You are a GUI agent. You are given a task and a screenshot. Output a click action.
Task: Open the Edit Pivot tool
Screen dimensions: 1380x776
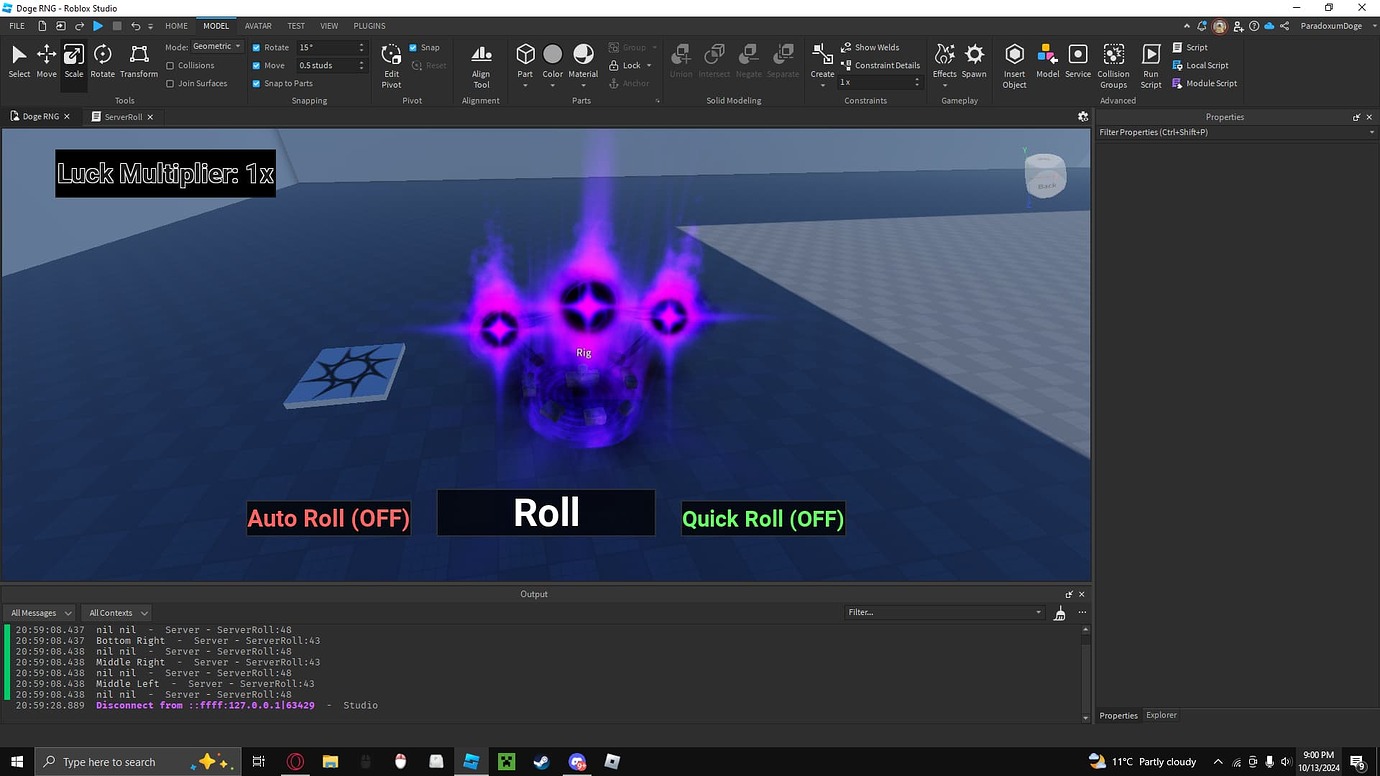(x=391, y=61)
